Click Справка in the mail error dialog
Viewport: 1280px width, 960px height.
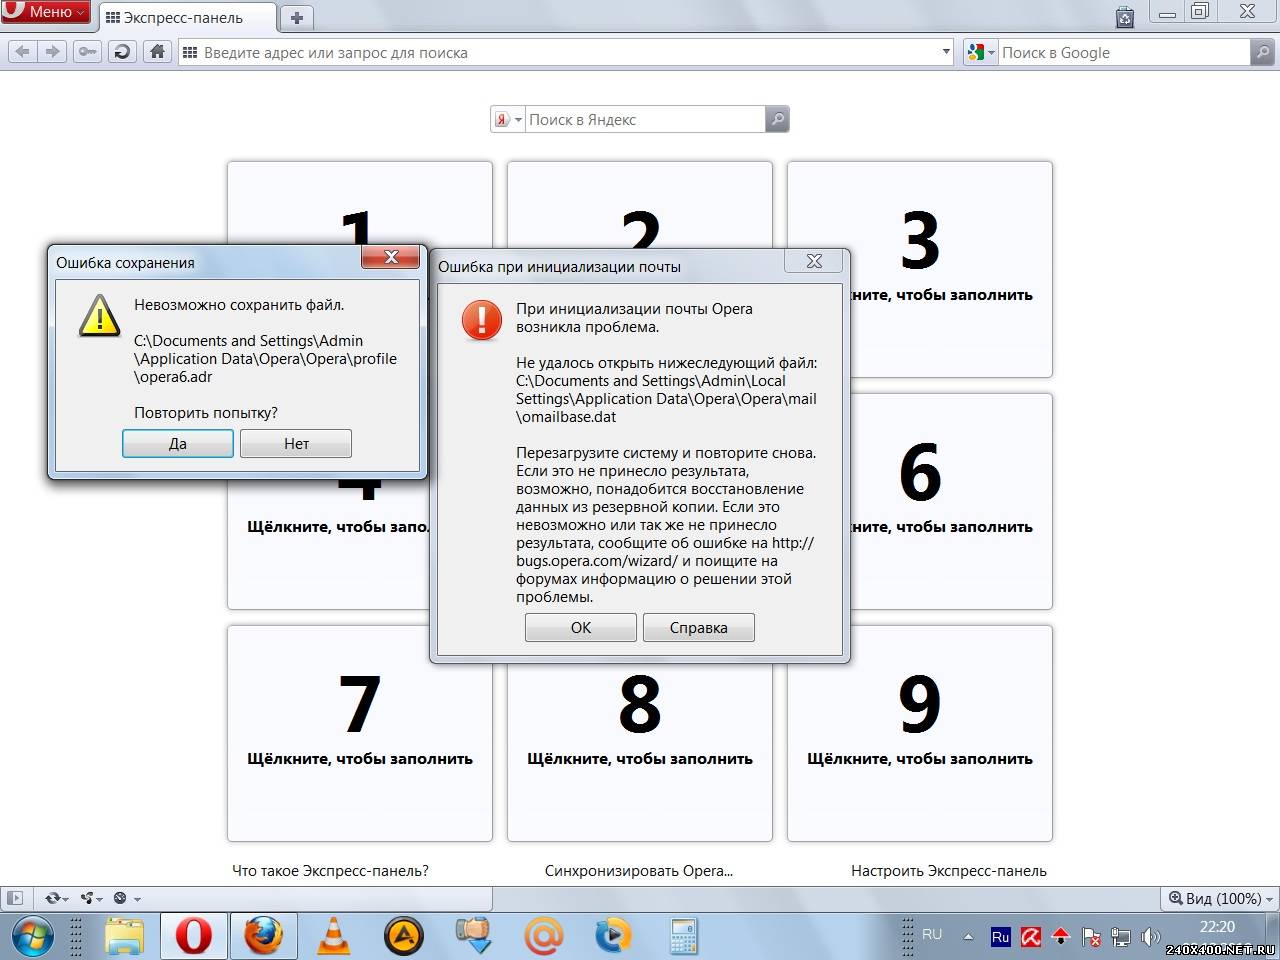point(699,627)
